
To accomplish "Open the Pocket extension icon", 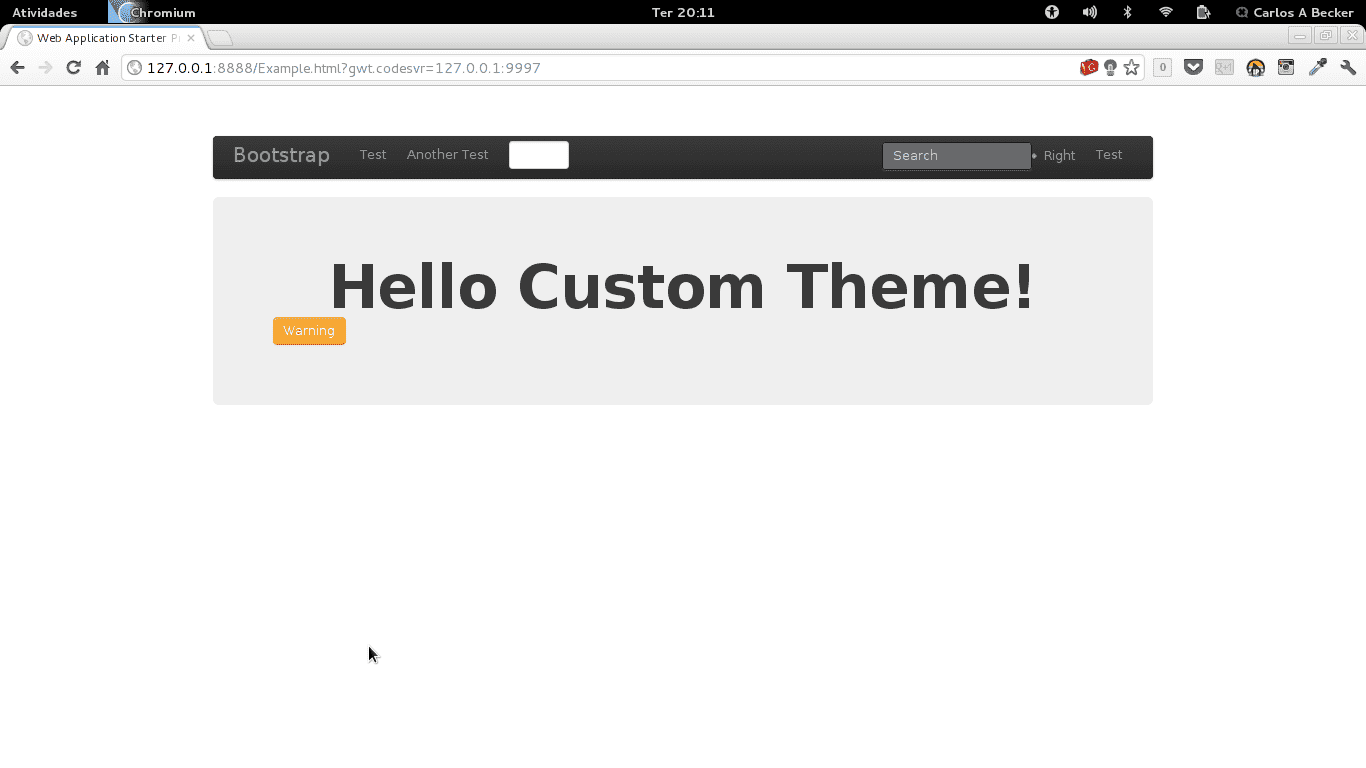I will 1193,68.
